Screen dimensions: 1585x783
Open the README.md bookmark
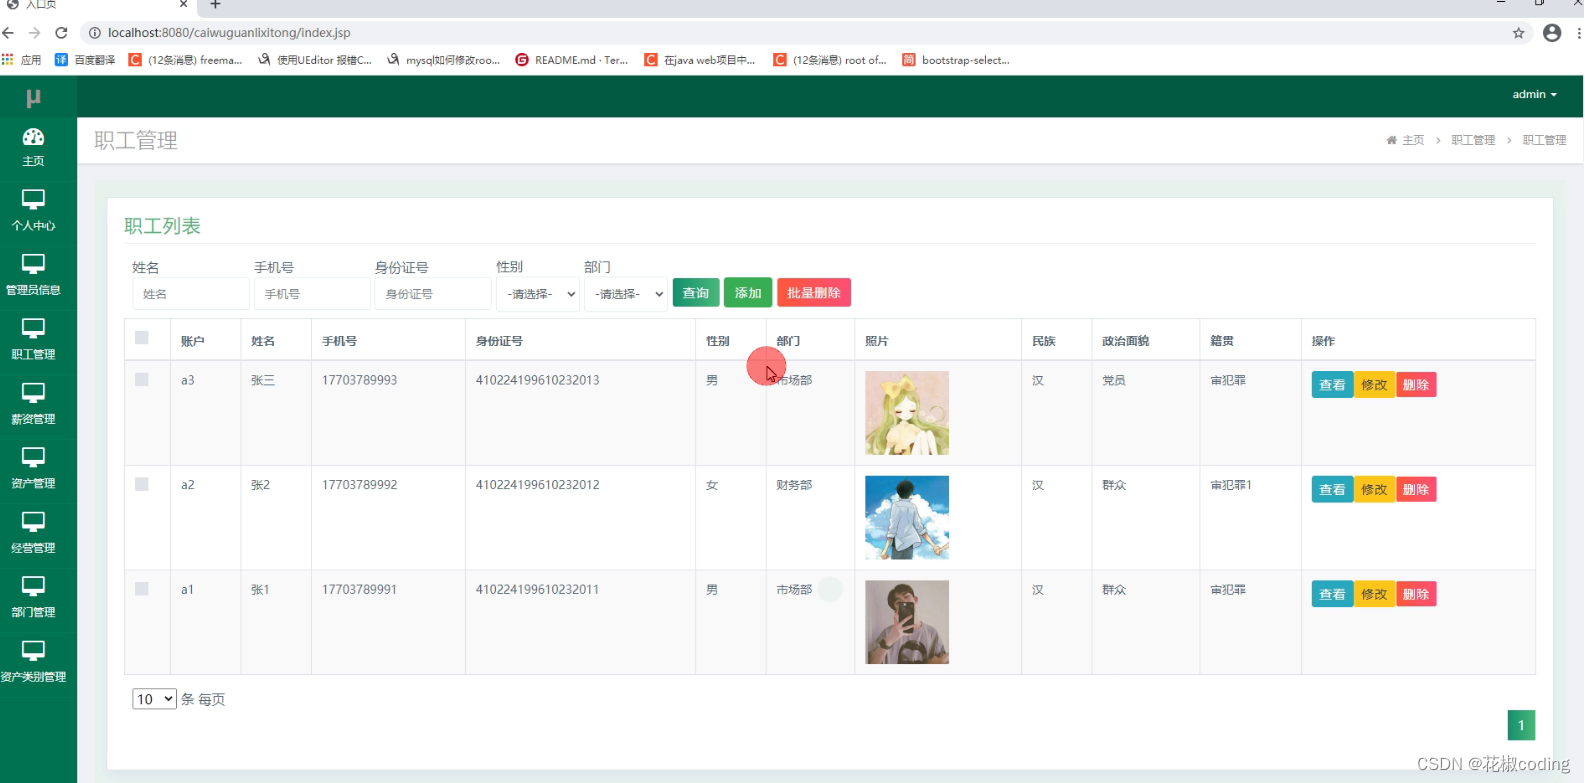tap(572, 60)
